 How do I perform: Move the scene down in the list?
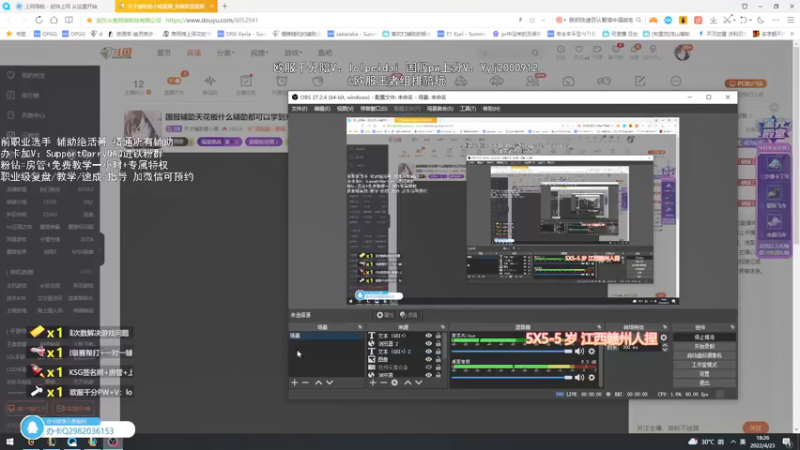(330, 383)
